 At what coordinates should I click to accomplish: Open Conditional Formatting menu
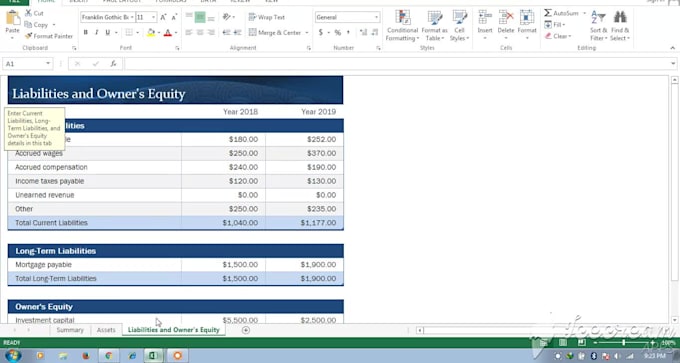pyautogui.click(x=402, y=26)
